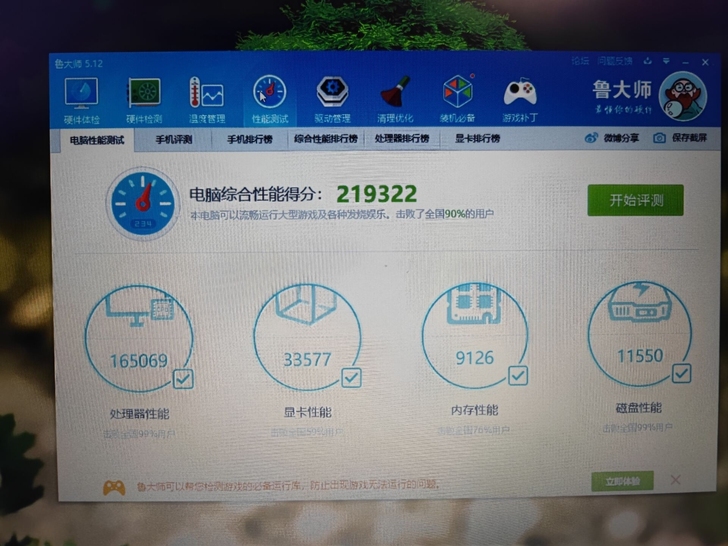This screenshot has width=728, height=546.
Task: Switch to the 手机评测 tab
Action: pyautogui.click(x=174, y=139)
